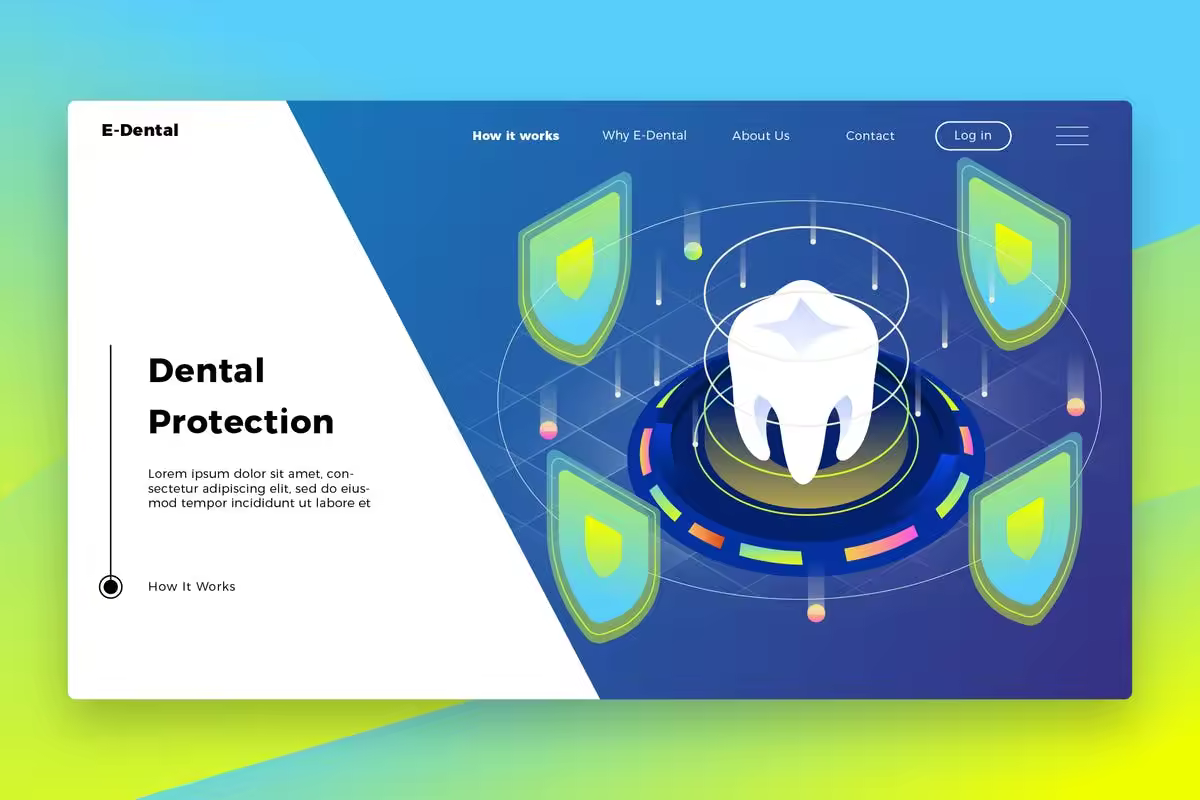Click the Log in button

click(x=973, y=136)
